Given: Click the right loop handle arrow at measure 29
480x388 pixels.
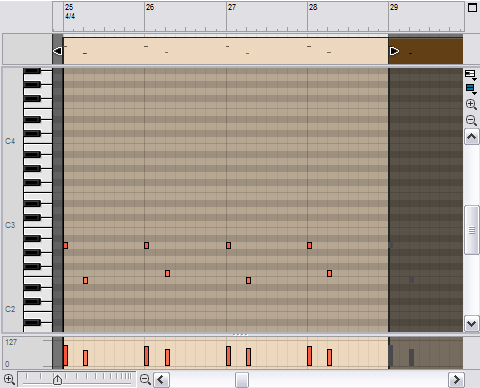Looking at the screenshot, I should click(x=394, y=51).
